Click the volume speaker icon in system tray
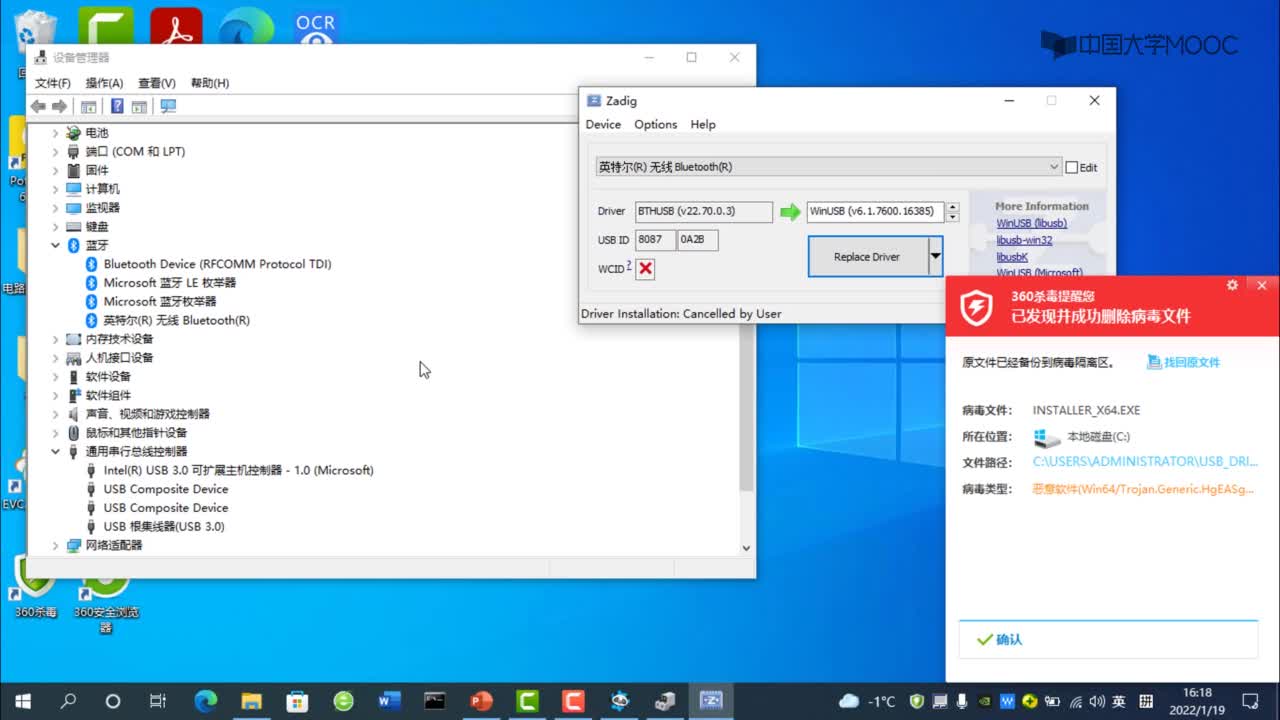1280x720 pixels. (x=1097, y=701)
